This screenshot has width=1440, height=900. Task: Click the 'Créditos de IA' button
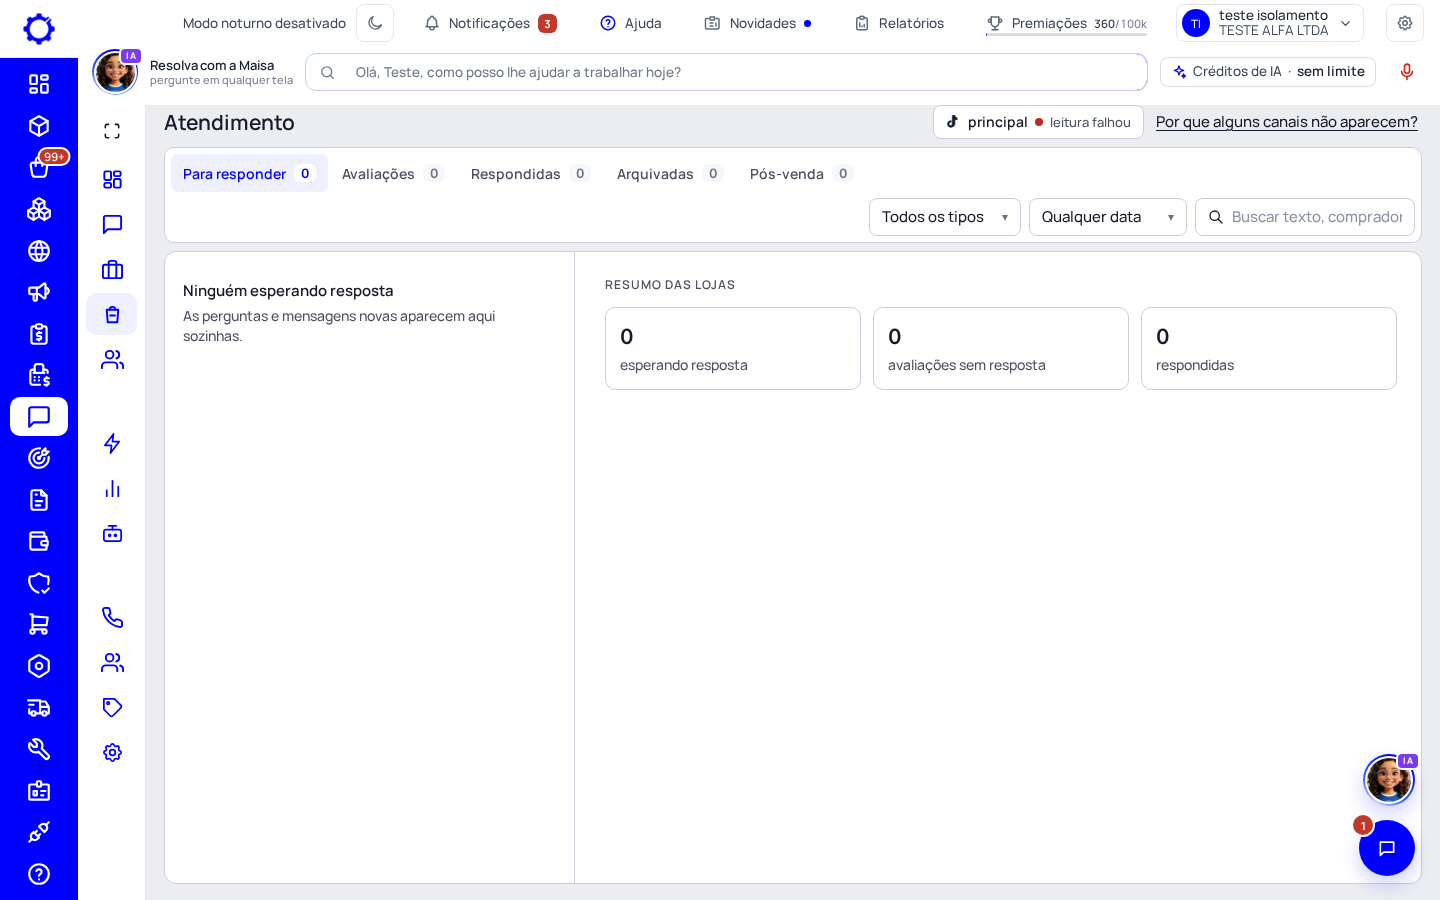click(x=1268, y=72)
